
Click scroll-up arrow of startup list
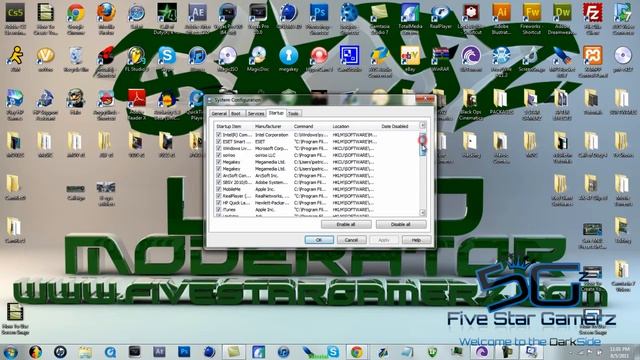422,126
